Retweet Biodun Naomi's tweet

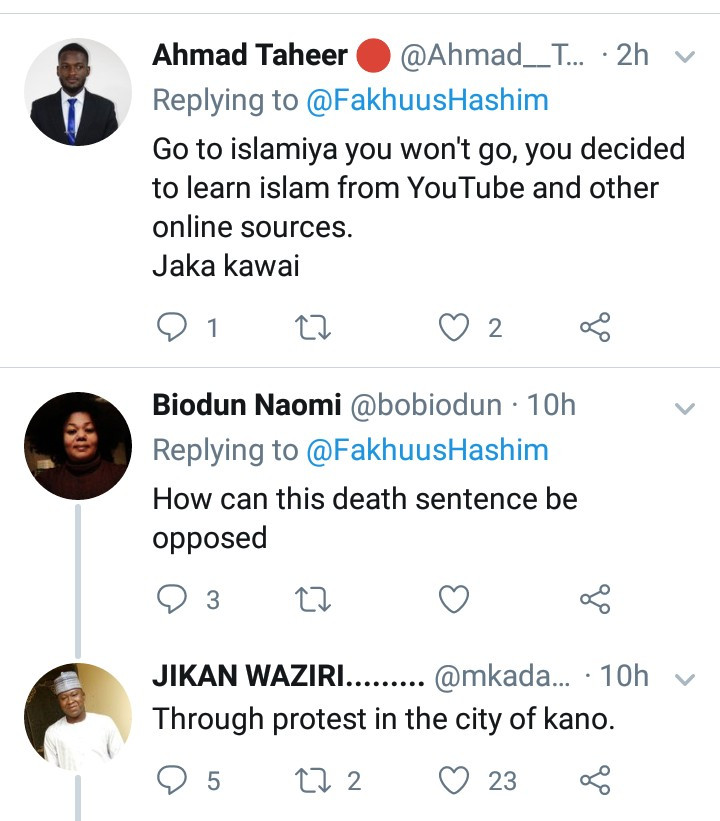(314, 599)
